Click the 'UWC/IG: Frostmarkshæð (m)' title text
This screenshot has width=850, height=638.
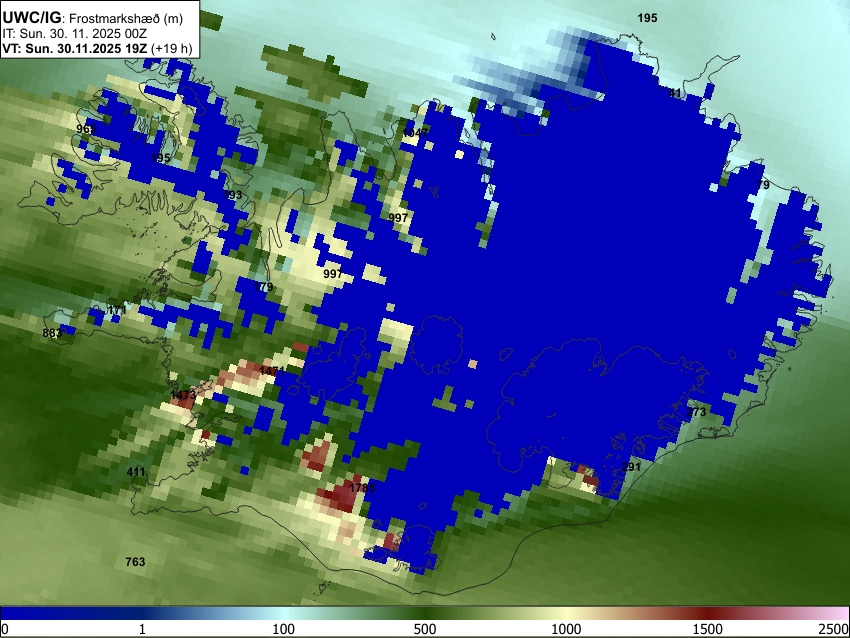coord(93,18)
